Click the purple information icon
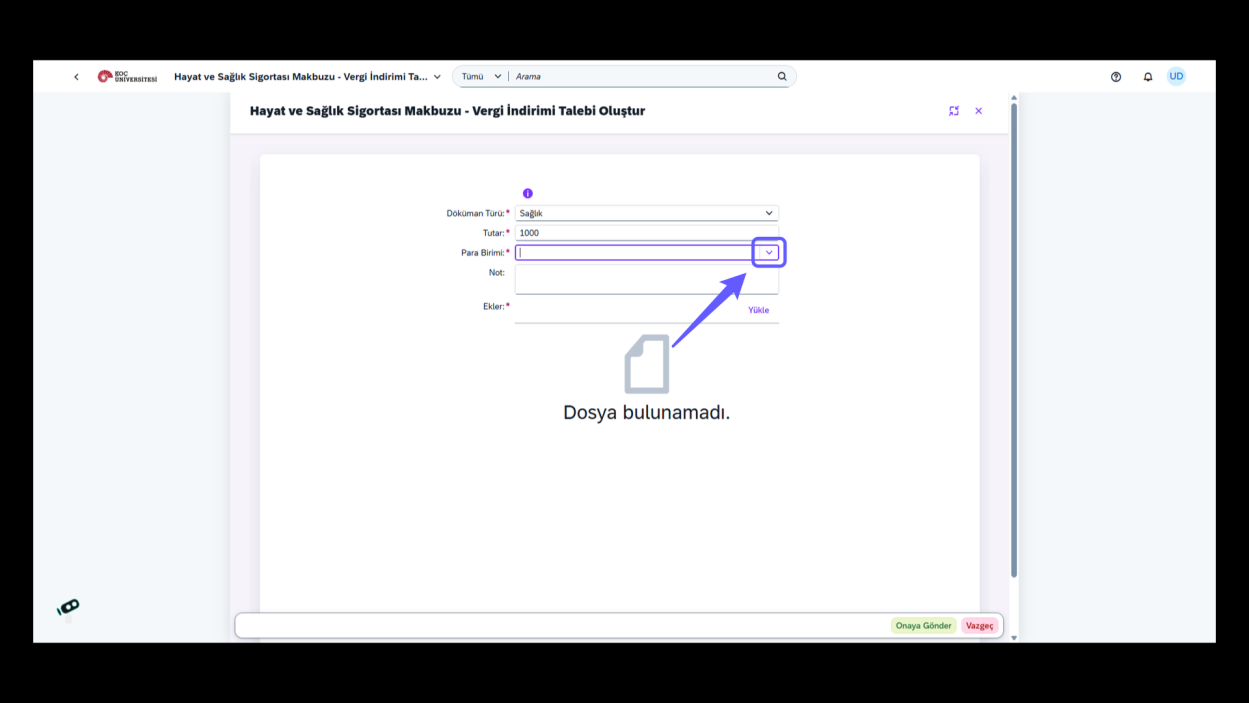Image resolution: width=1249 pixels, height=703 pixels. tap(528, 193)
